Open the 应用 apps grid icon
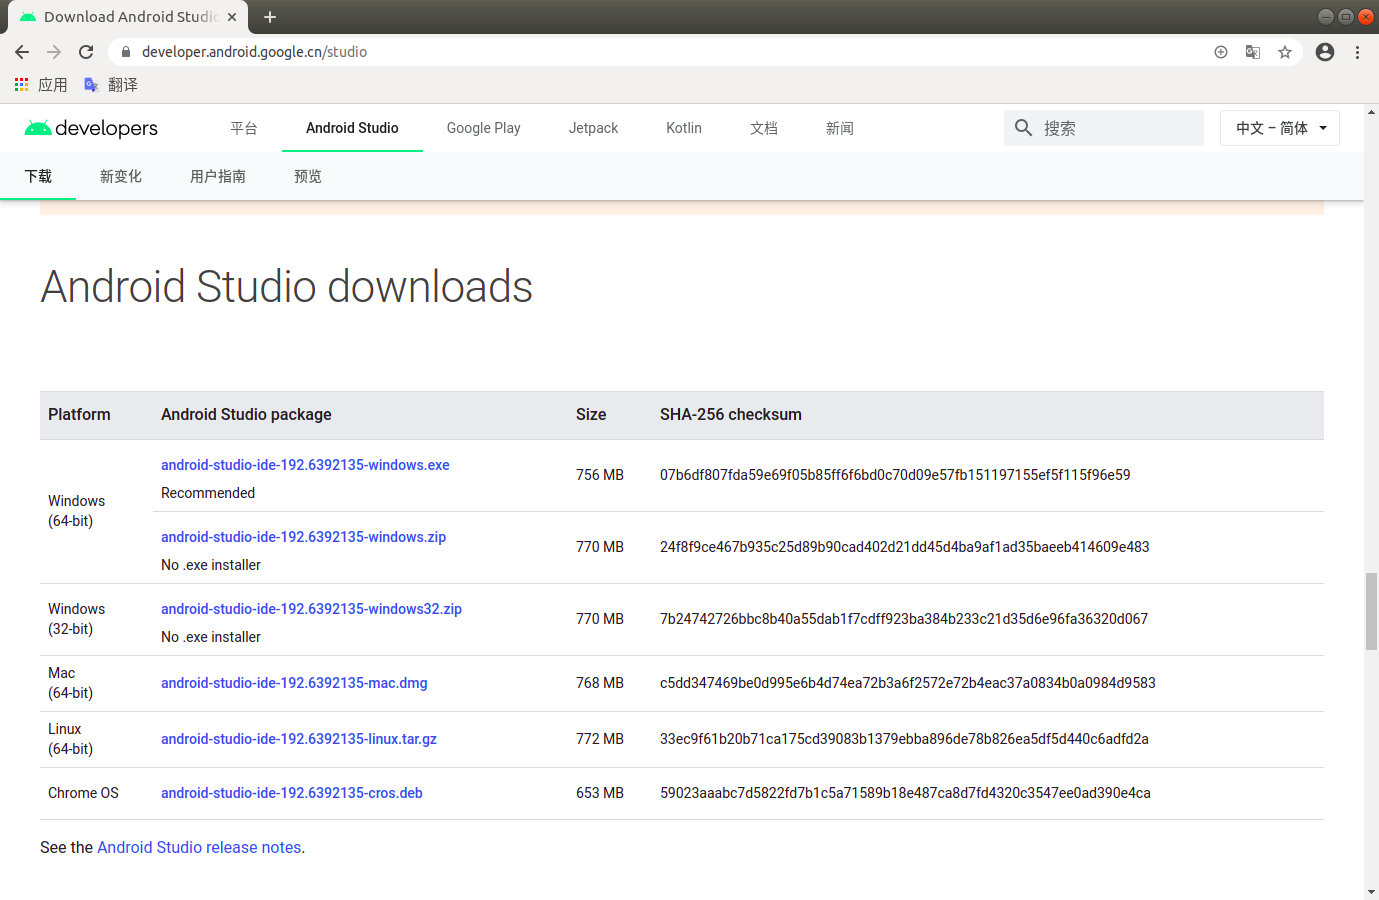 coord(20,84)
